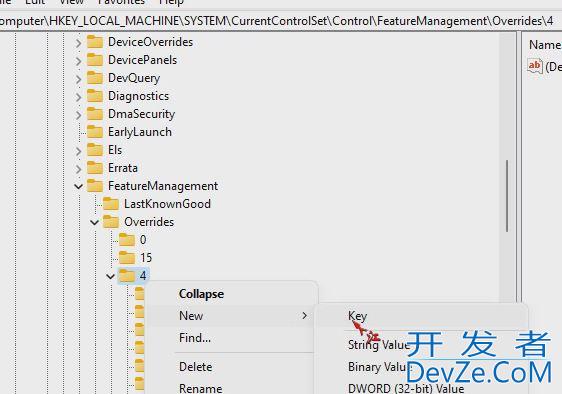
Task: Click folder icon of key 15
Action: click(x=127, y=258)
